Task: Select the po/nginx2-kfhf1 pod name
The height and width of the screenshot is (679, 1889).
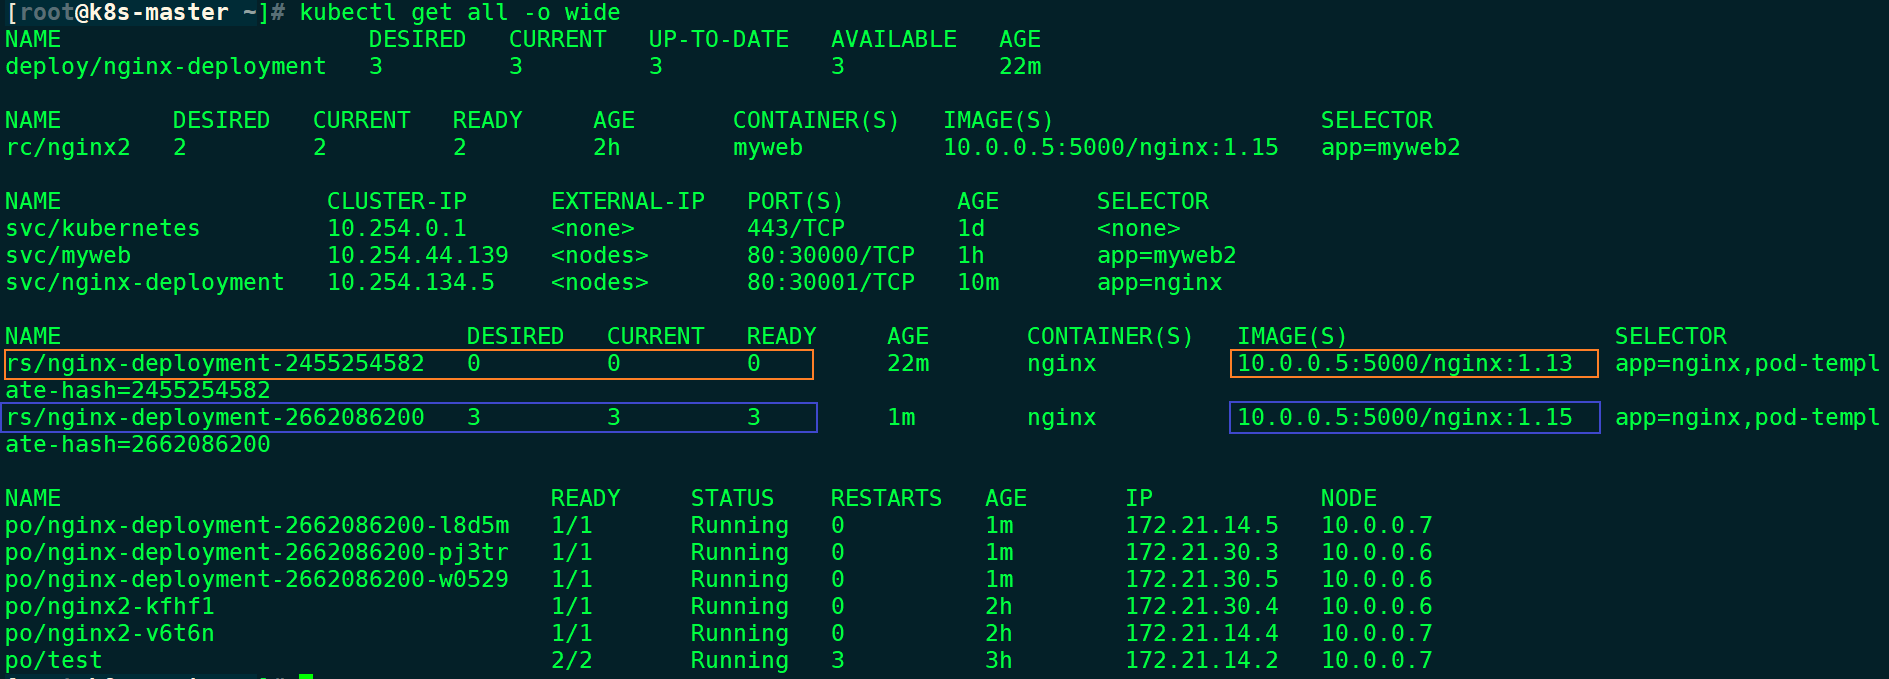Action: (110, 607)
